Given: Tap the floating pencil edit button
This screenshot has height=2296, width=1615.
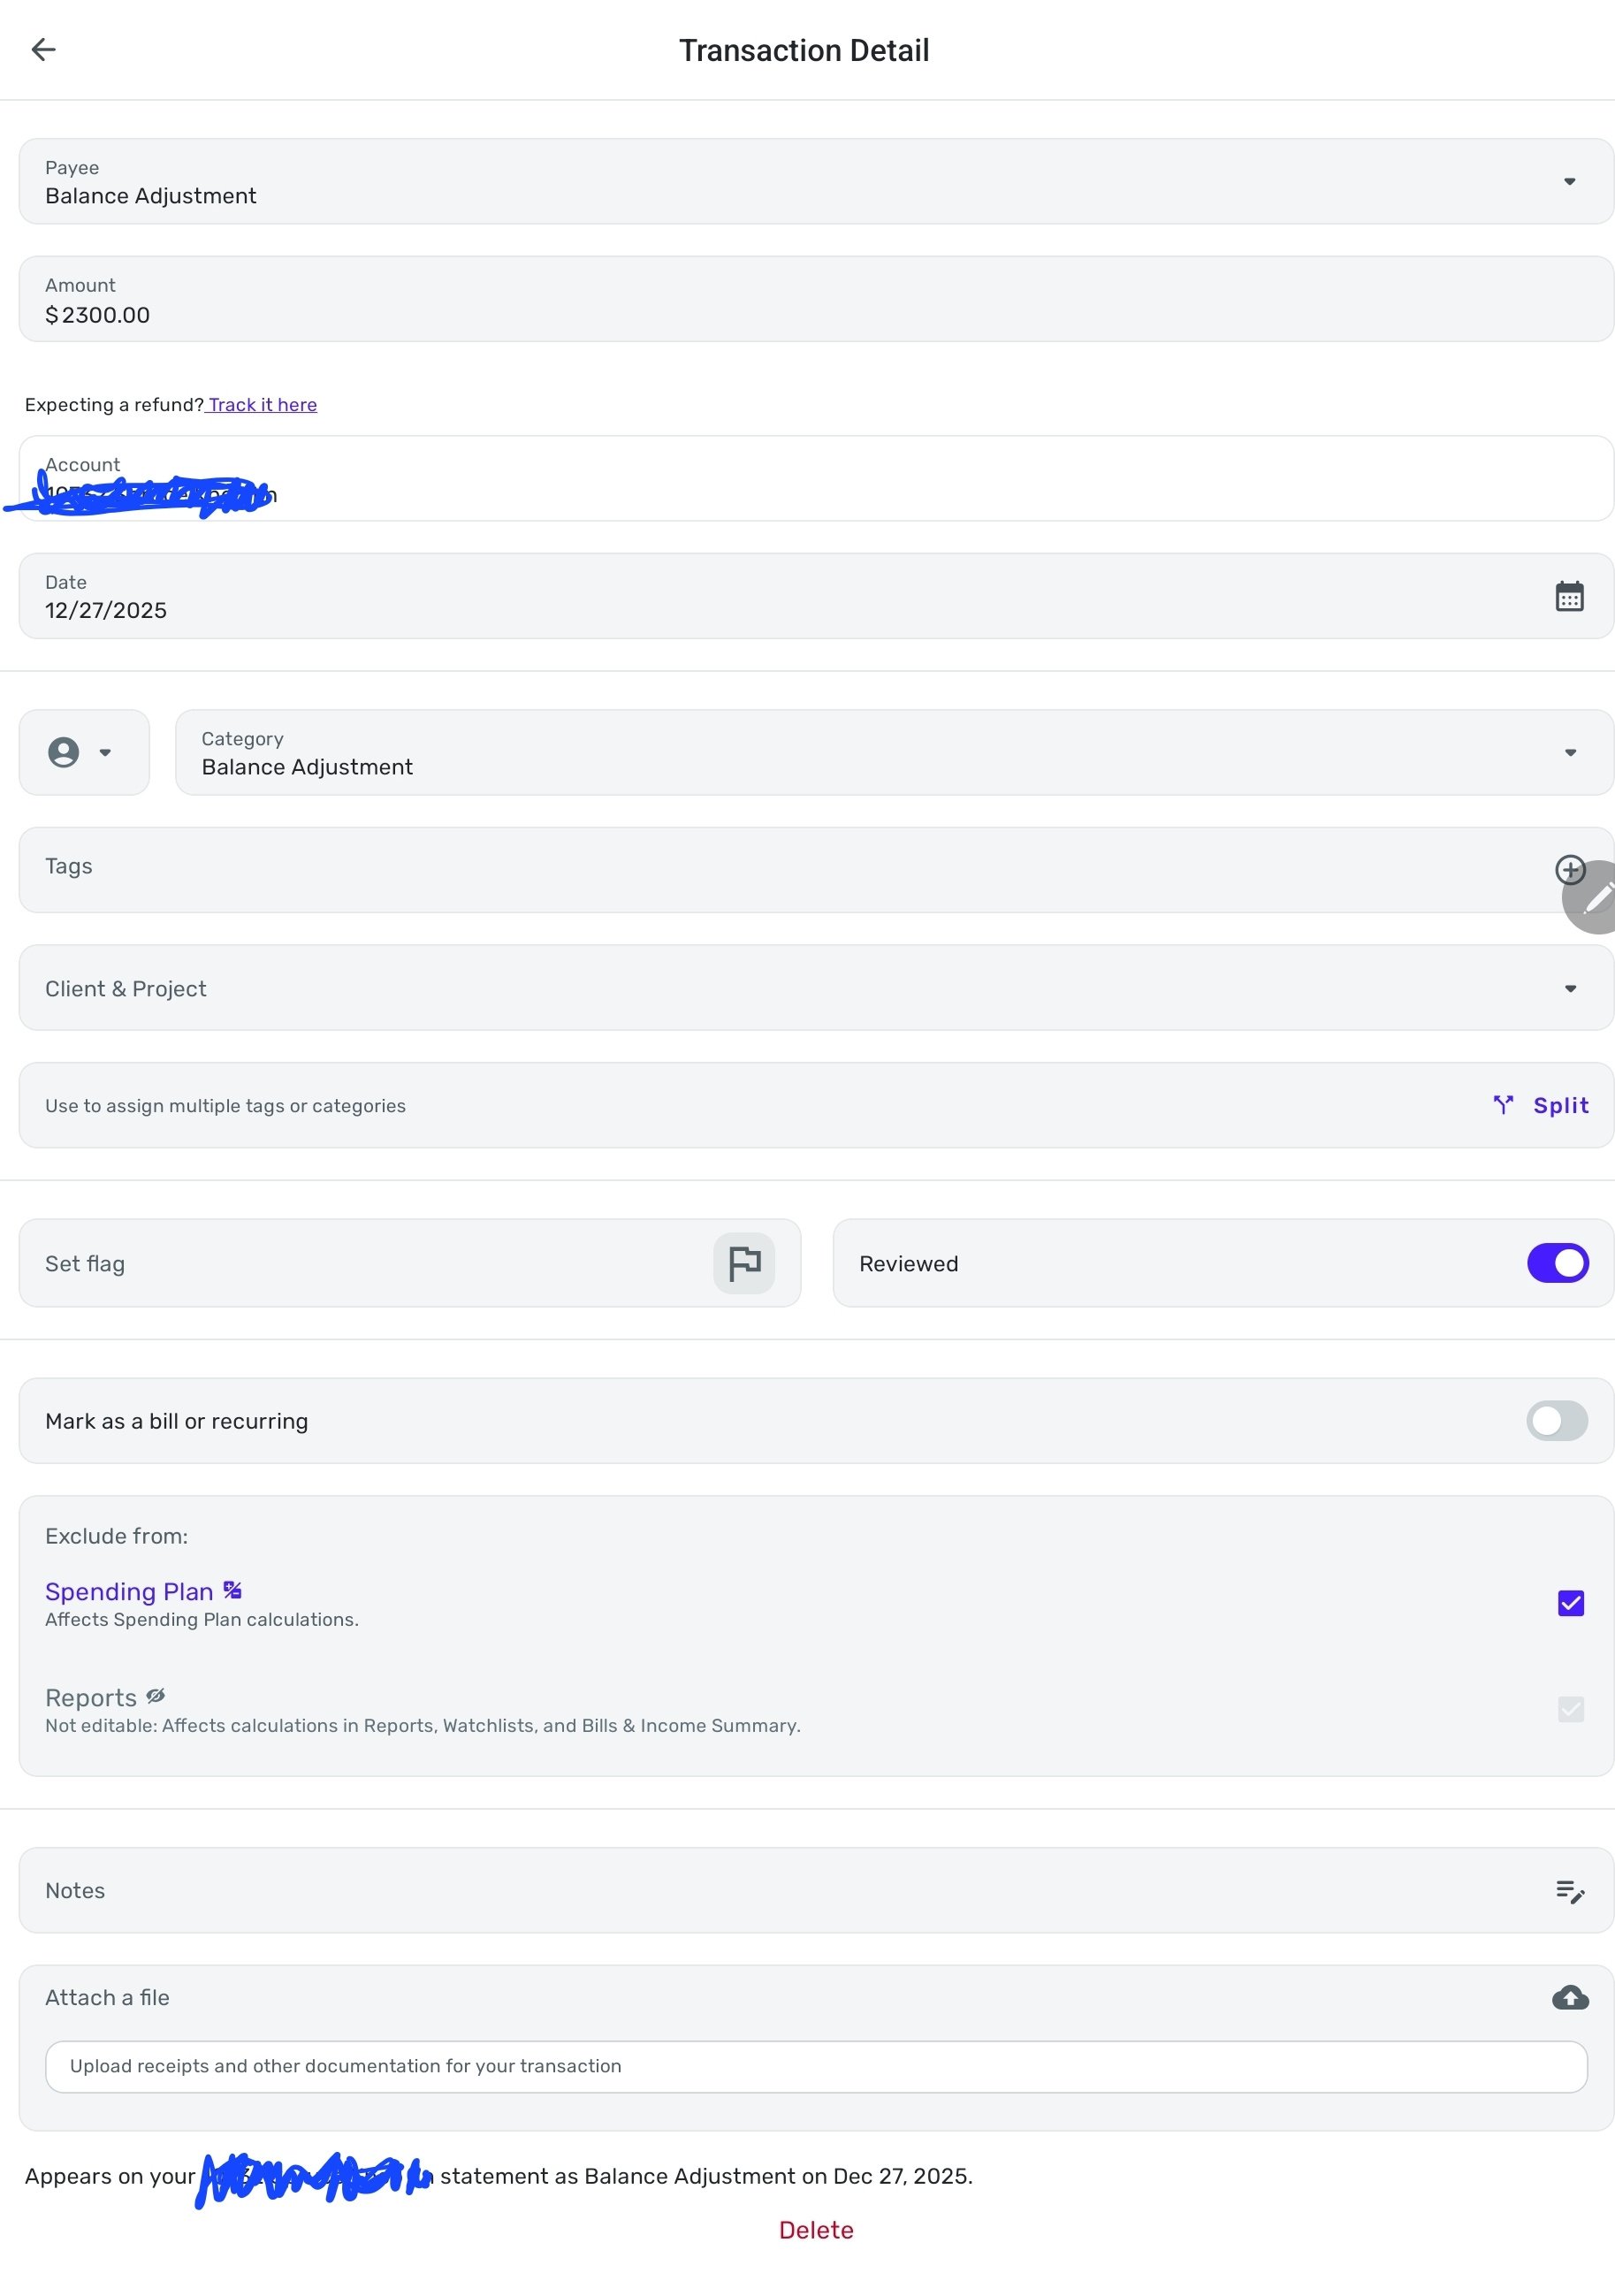Looking at the screenshot, I should (x=1591, y=897).
